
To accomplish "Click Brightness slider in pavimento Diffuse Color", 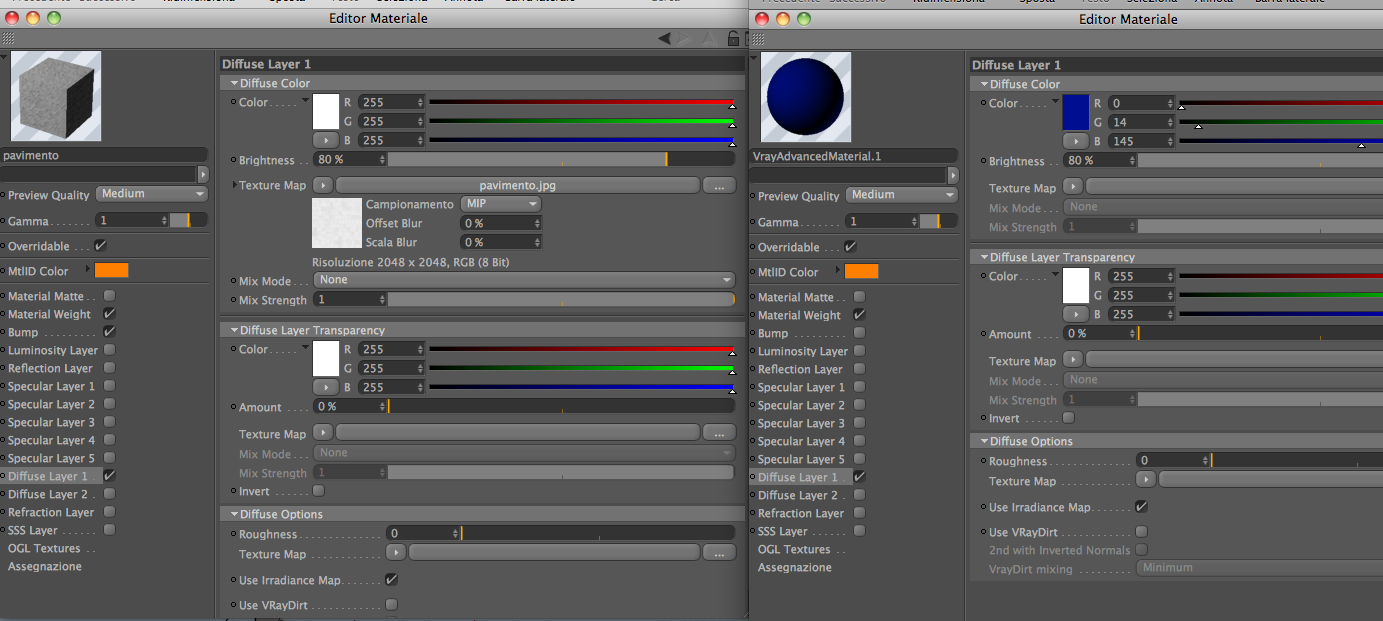I will pos(561,159).
